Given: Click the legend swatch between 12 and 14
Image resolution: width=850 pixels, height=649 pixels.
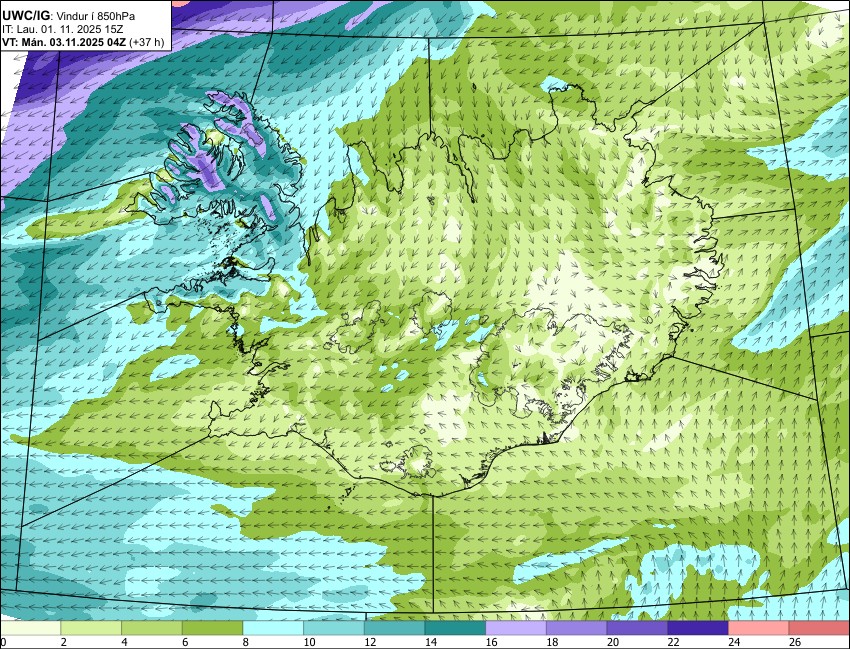Looking at the screenshot, I should click(x=395, y=628).
